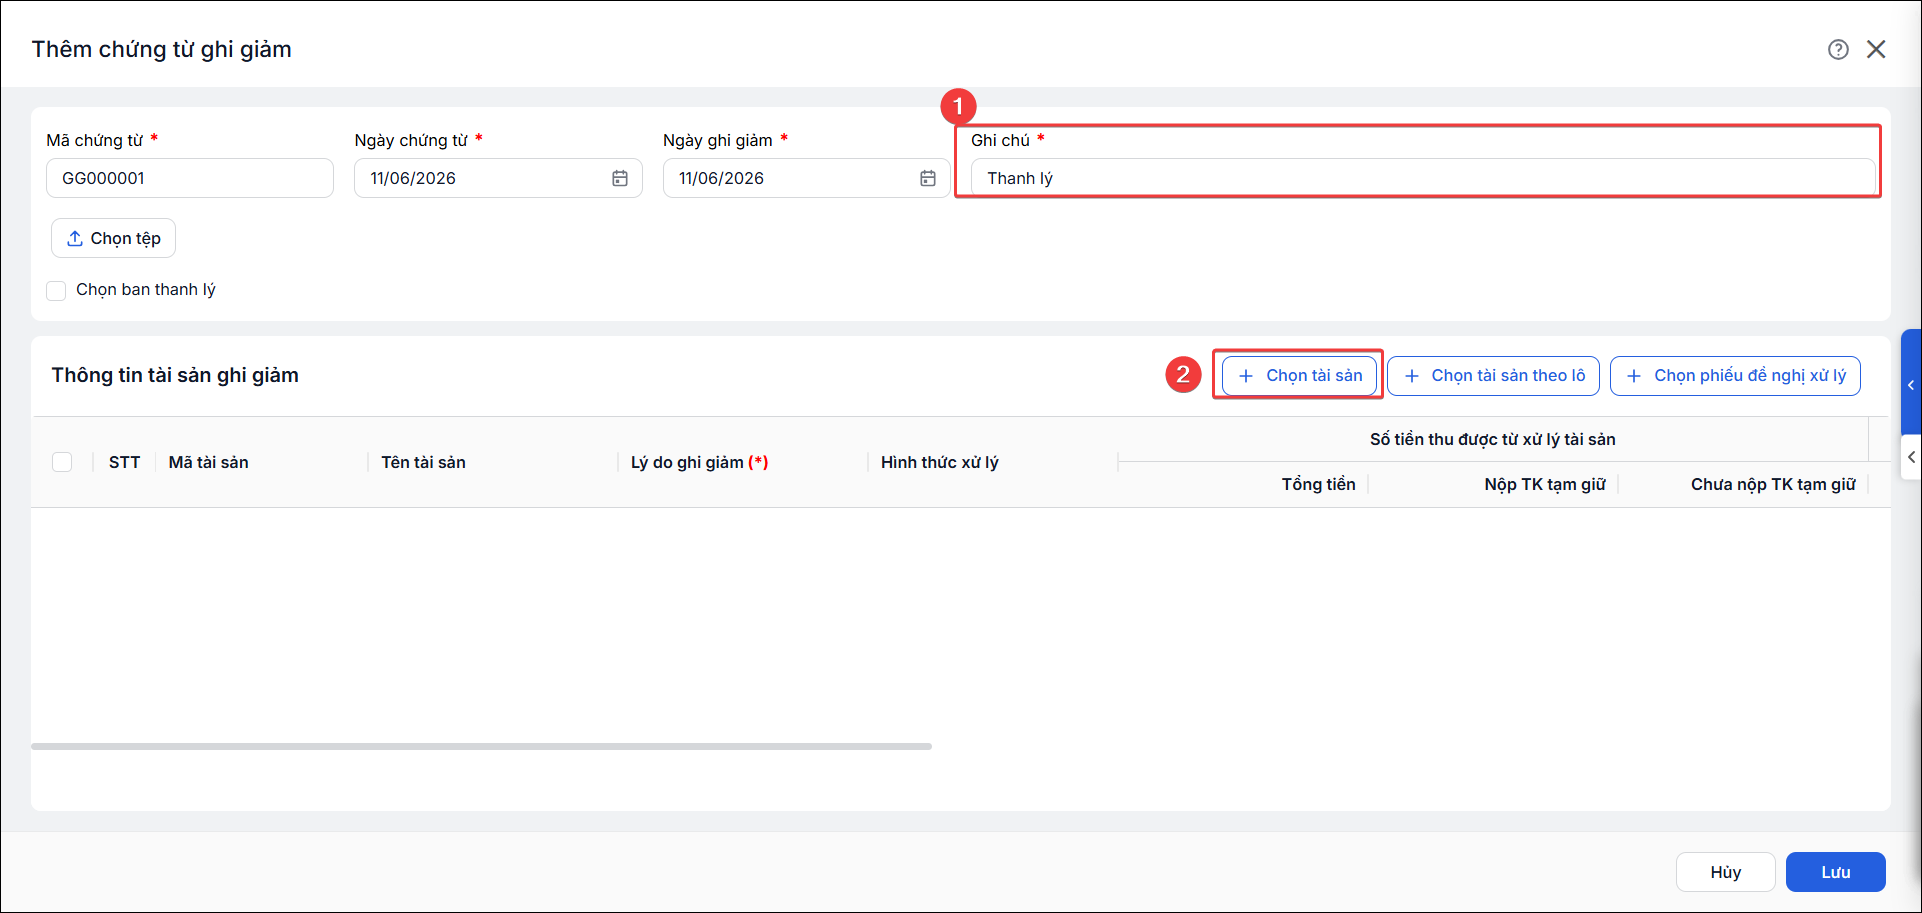Click the Tên tài sản column header
Screen dimensions: 1922x913
click(x=423, y=462)
